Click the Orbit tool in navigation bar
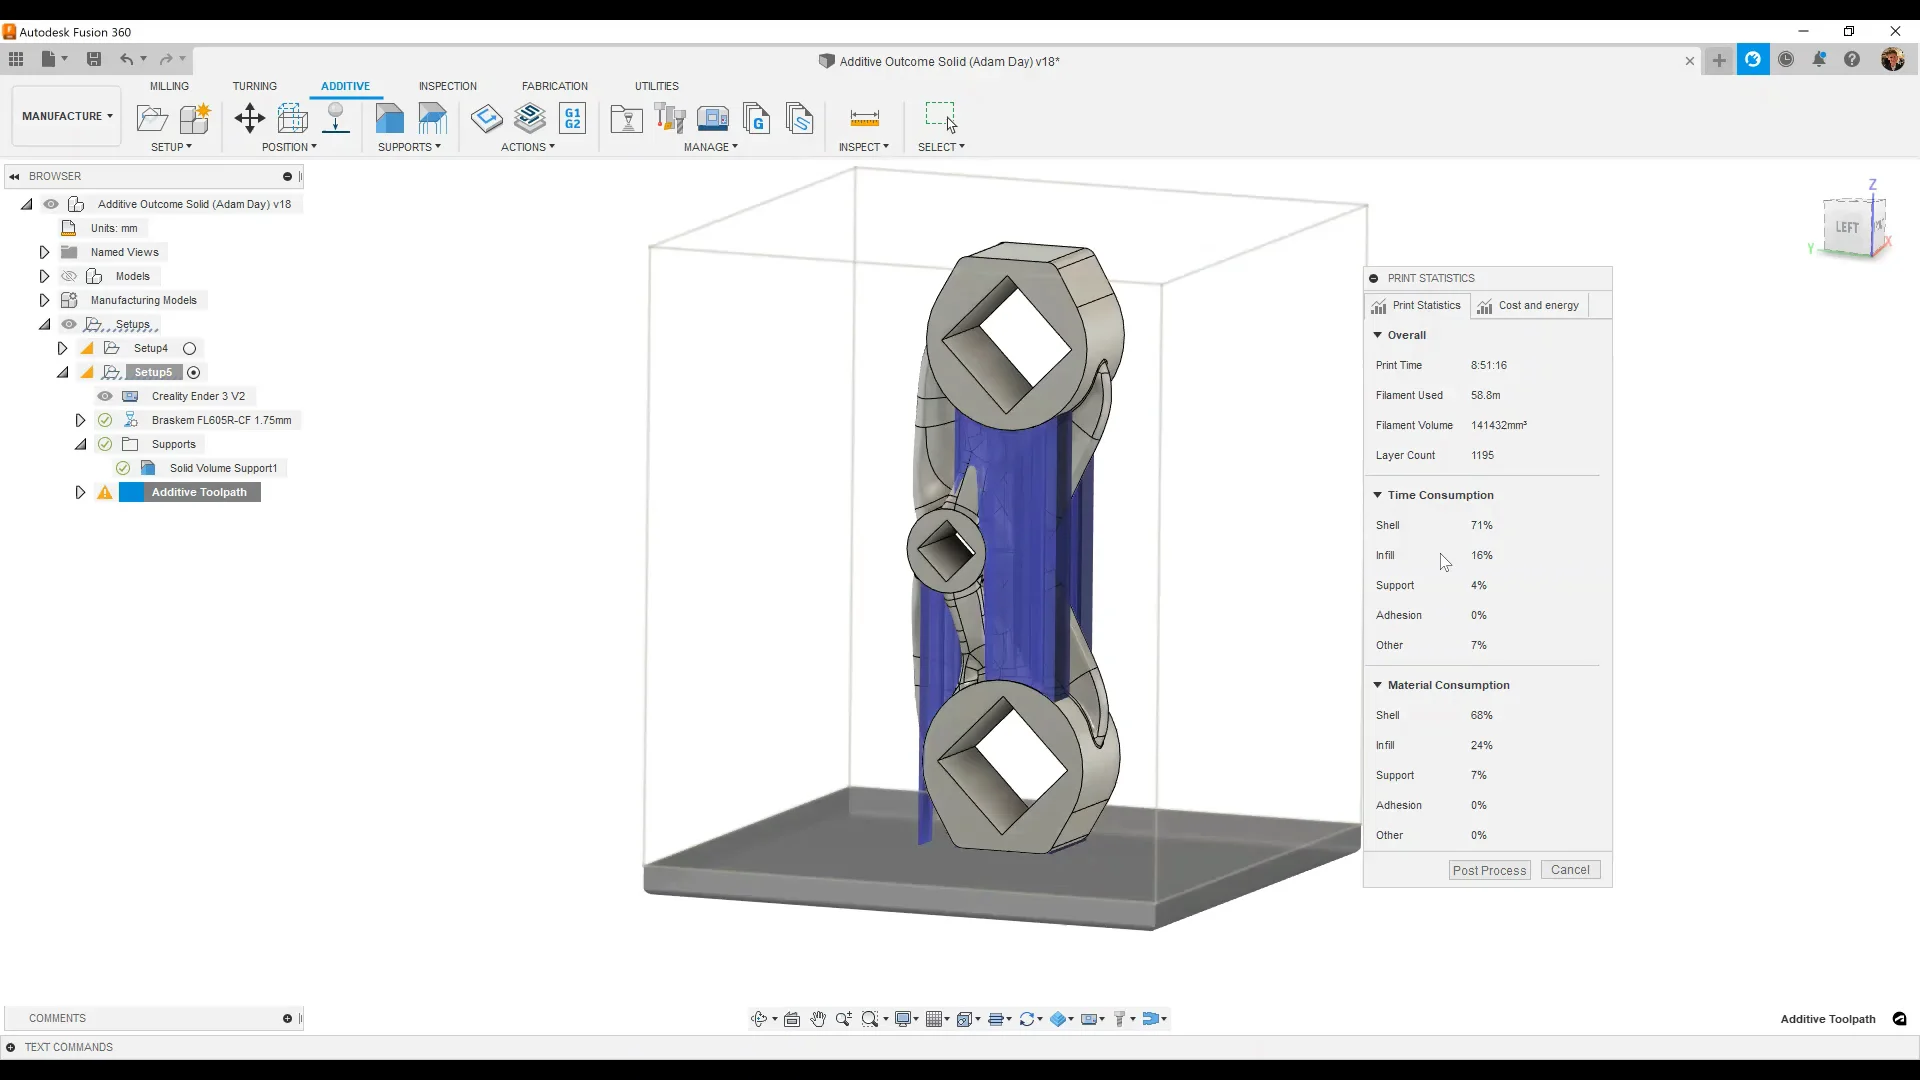This screenshot has height=1080, width=1920. click(x=759, y=1019)
